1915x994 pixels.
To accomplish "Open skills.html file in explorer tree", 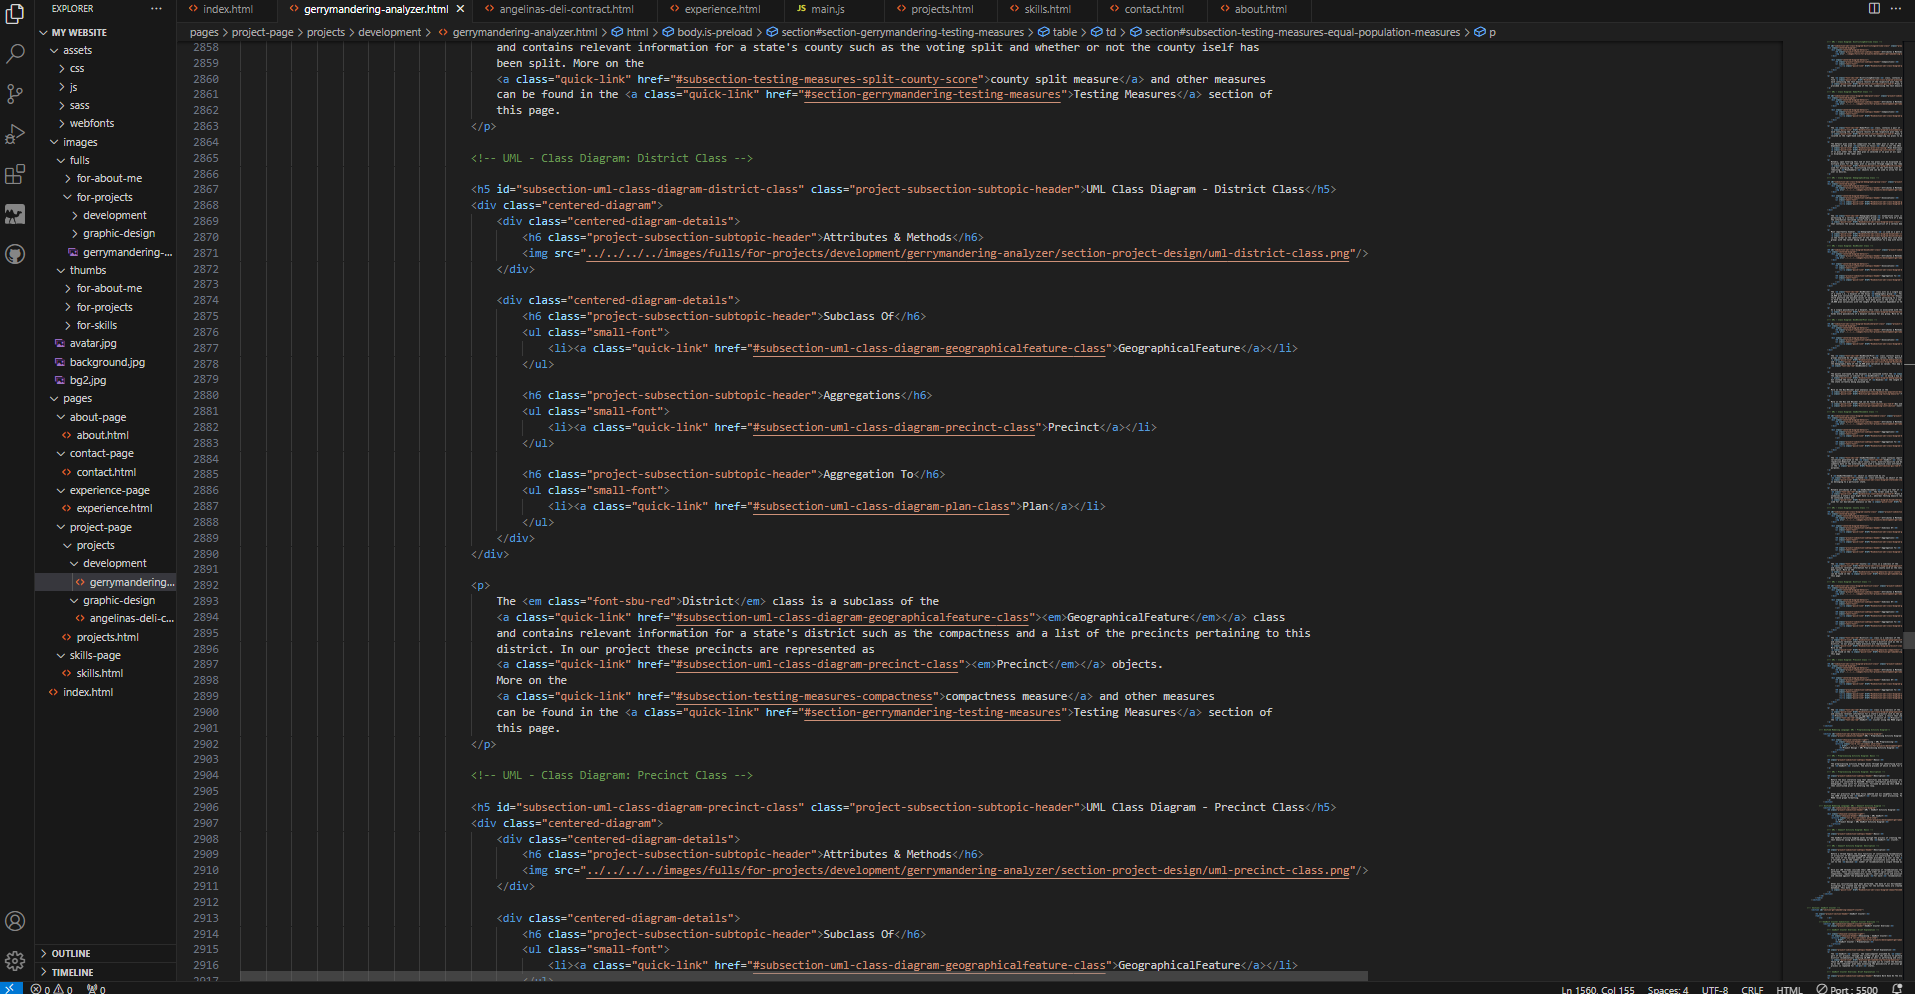I will [100, 674].
